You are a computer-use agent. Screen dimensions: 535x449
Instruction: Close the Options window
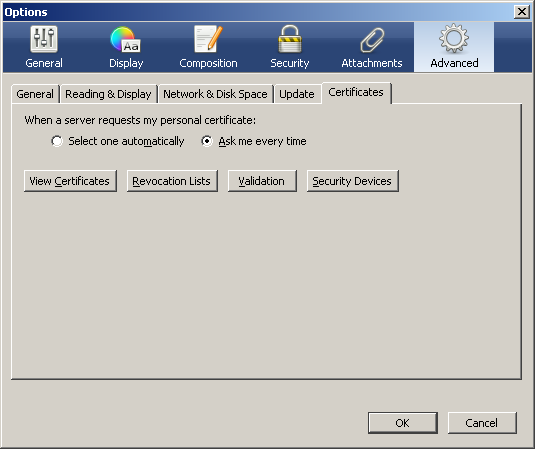click(522, 12)
